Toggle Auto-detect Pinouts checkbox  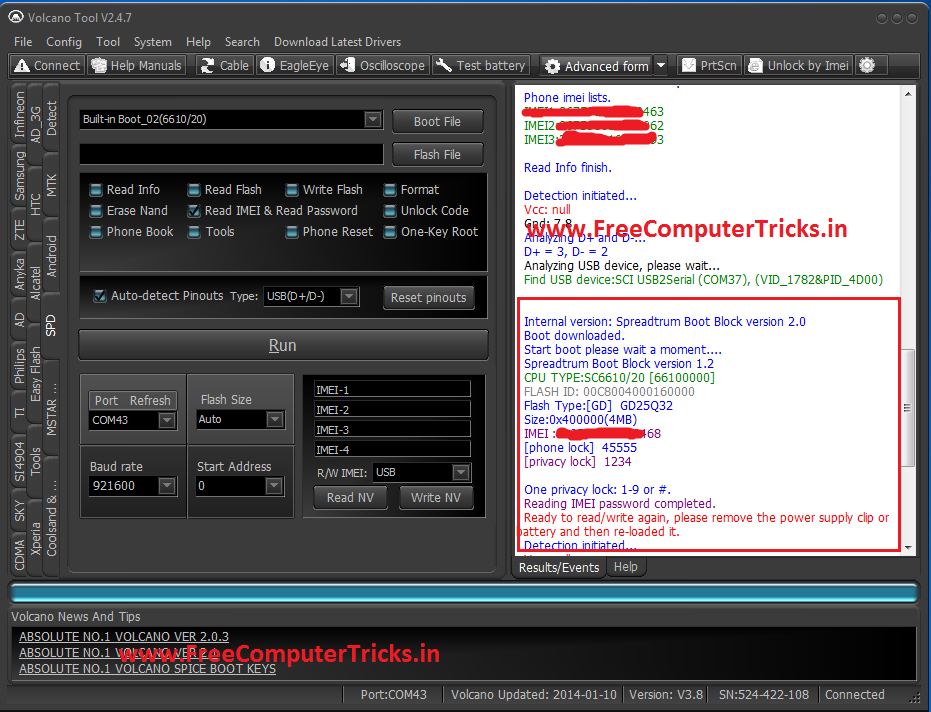click(100, 296)
